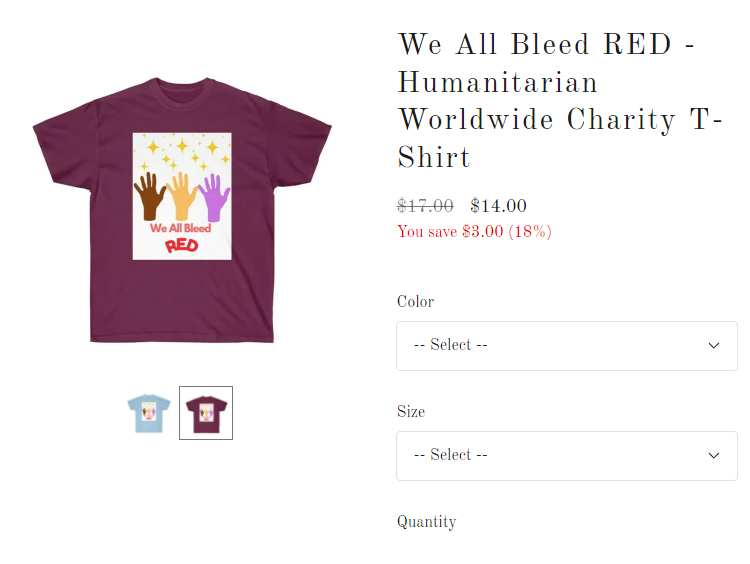Click the Color field label

click(415, 301)
